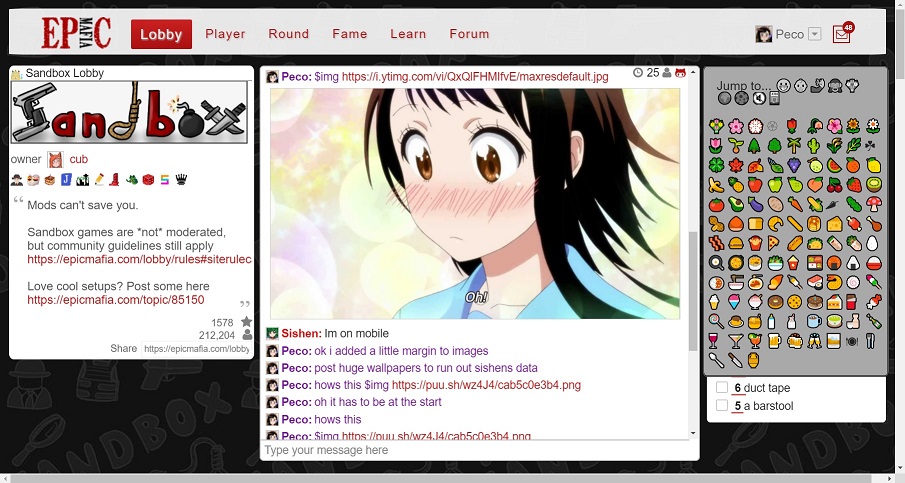Check the '5 a barstool' checkbox
The height and width of the screenshot is (483, 905).
[x=721, y=405]
